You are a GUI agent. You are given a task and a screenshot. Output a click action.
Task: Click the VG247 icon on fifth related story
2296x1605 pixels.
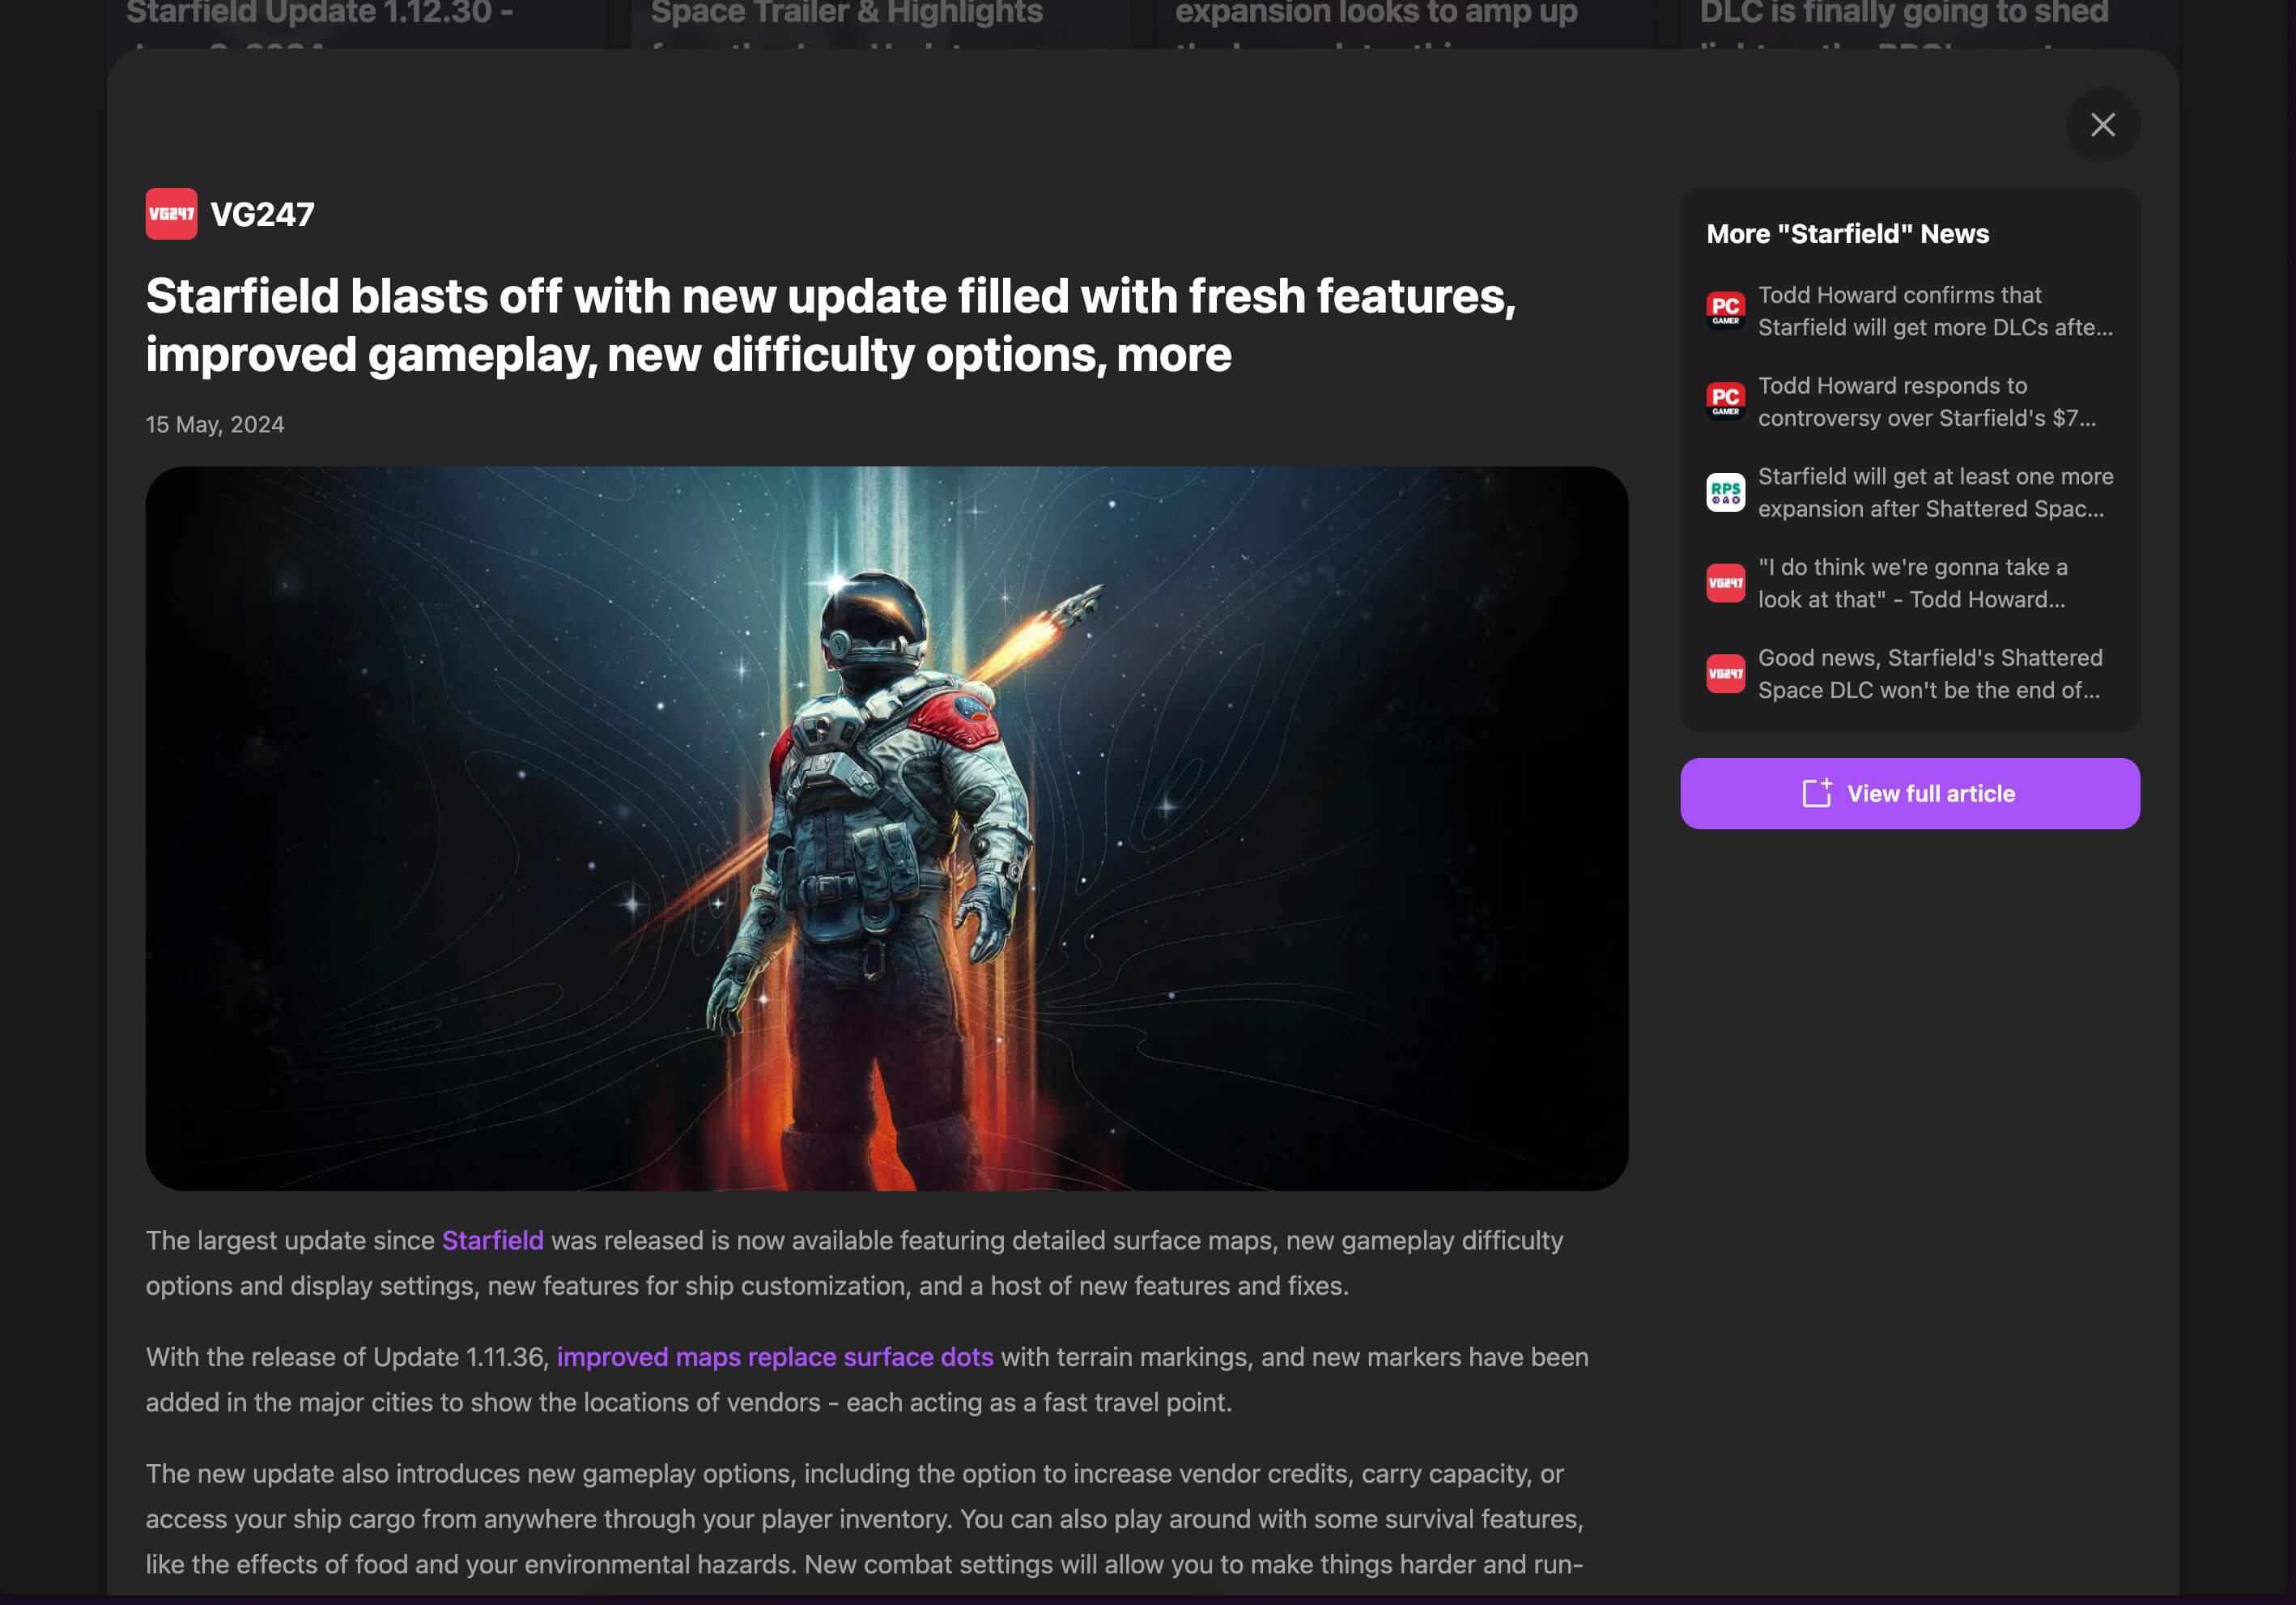pyautogui.click(x=1725, y=674)
